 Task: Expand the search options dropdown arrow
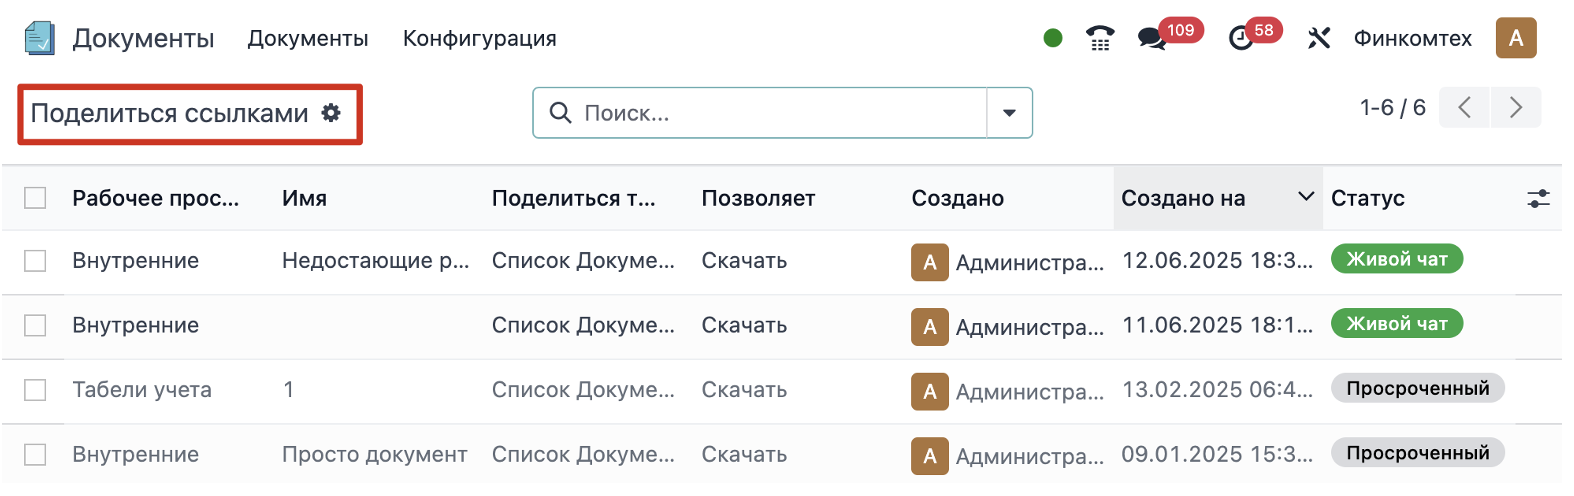(1009, 113)
